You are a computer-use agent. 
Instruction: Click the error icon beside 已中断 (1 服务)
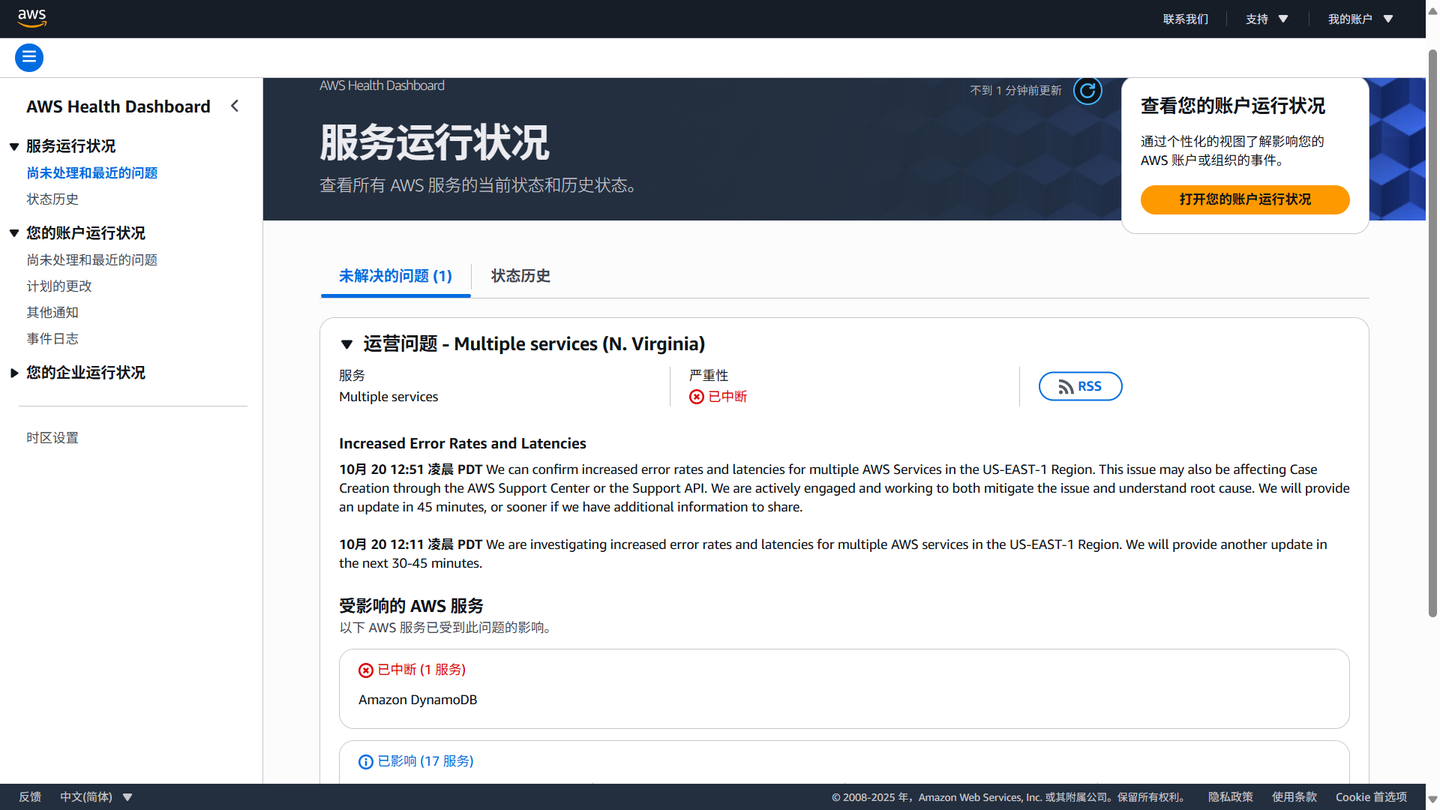tap(367, 669)
